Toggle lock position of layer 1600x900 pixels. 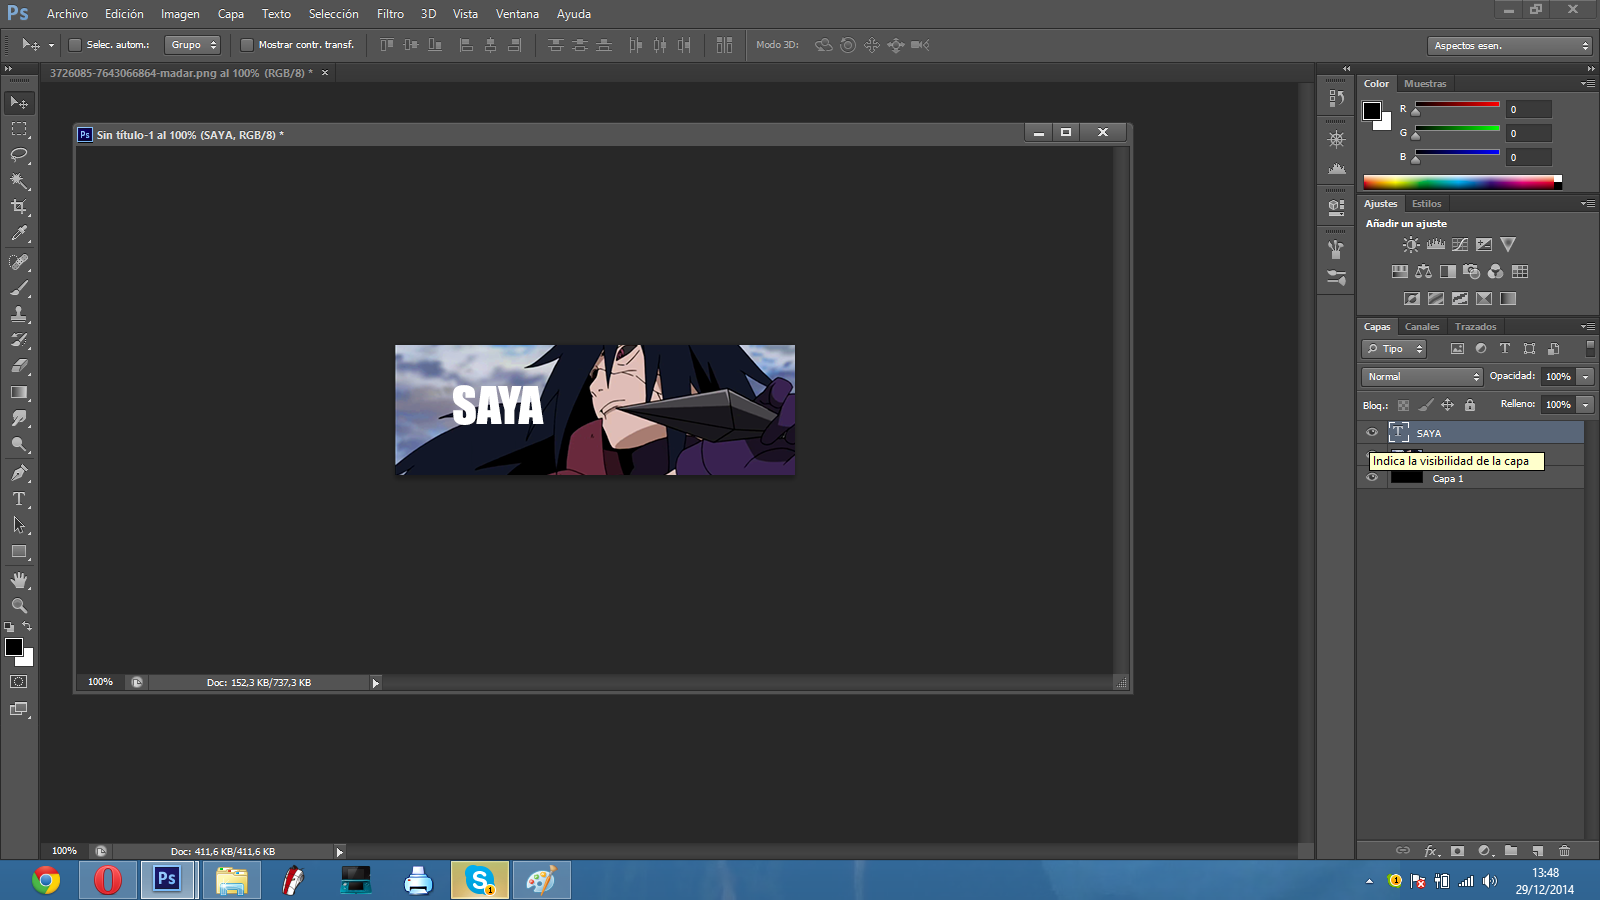(x=1447, y=405)
